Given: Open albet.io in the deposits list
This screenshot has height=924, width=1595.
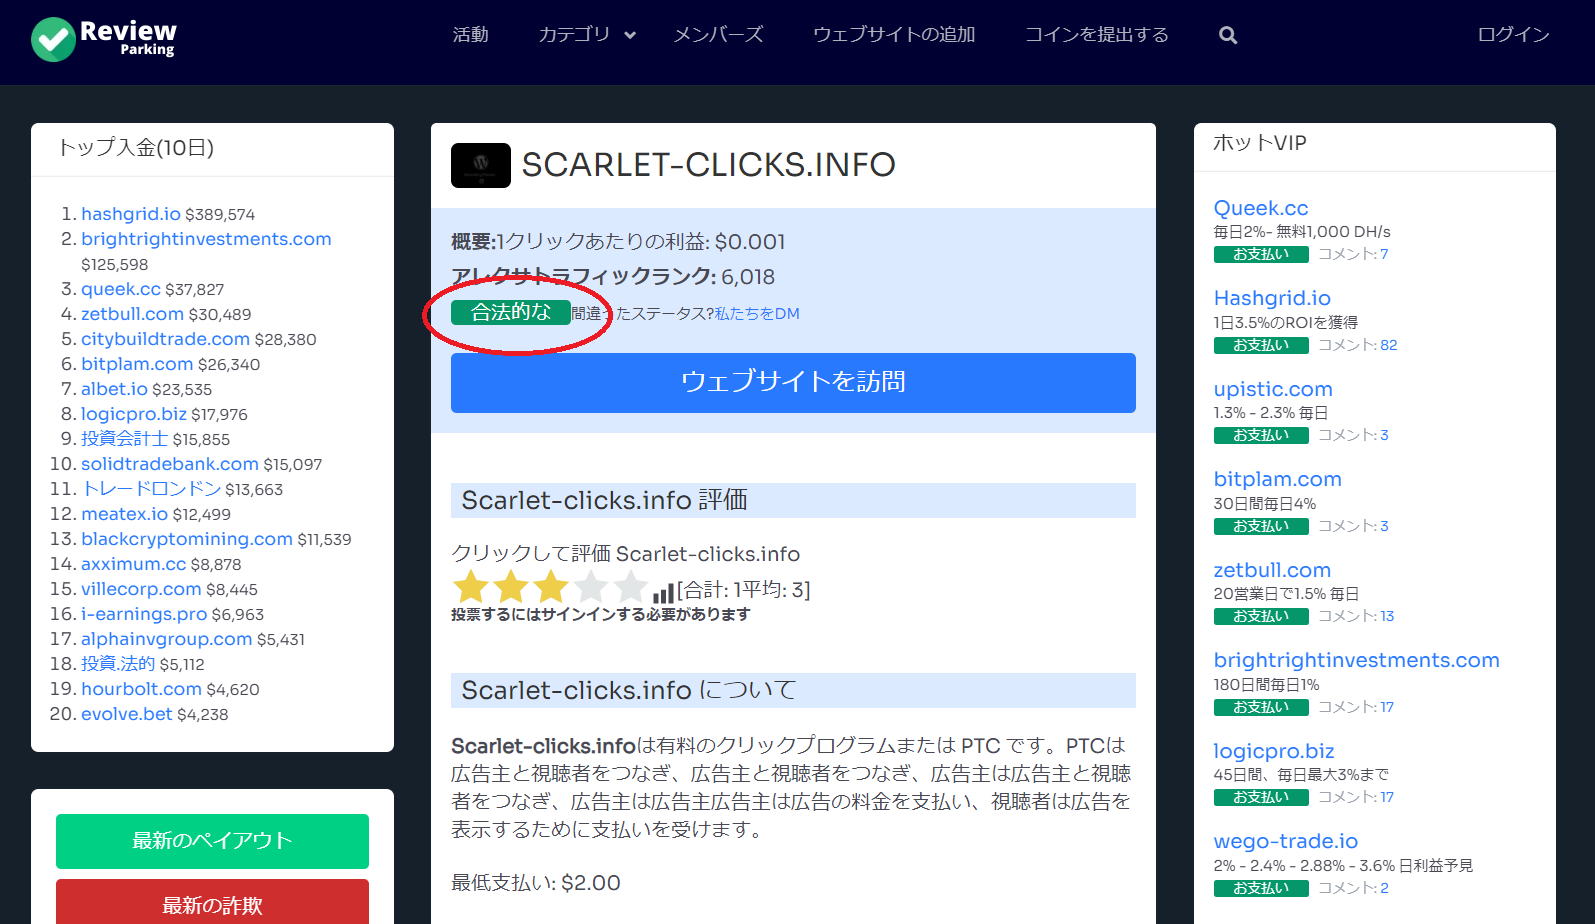Looking at the screenshot, I should 114,389.
